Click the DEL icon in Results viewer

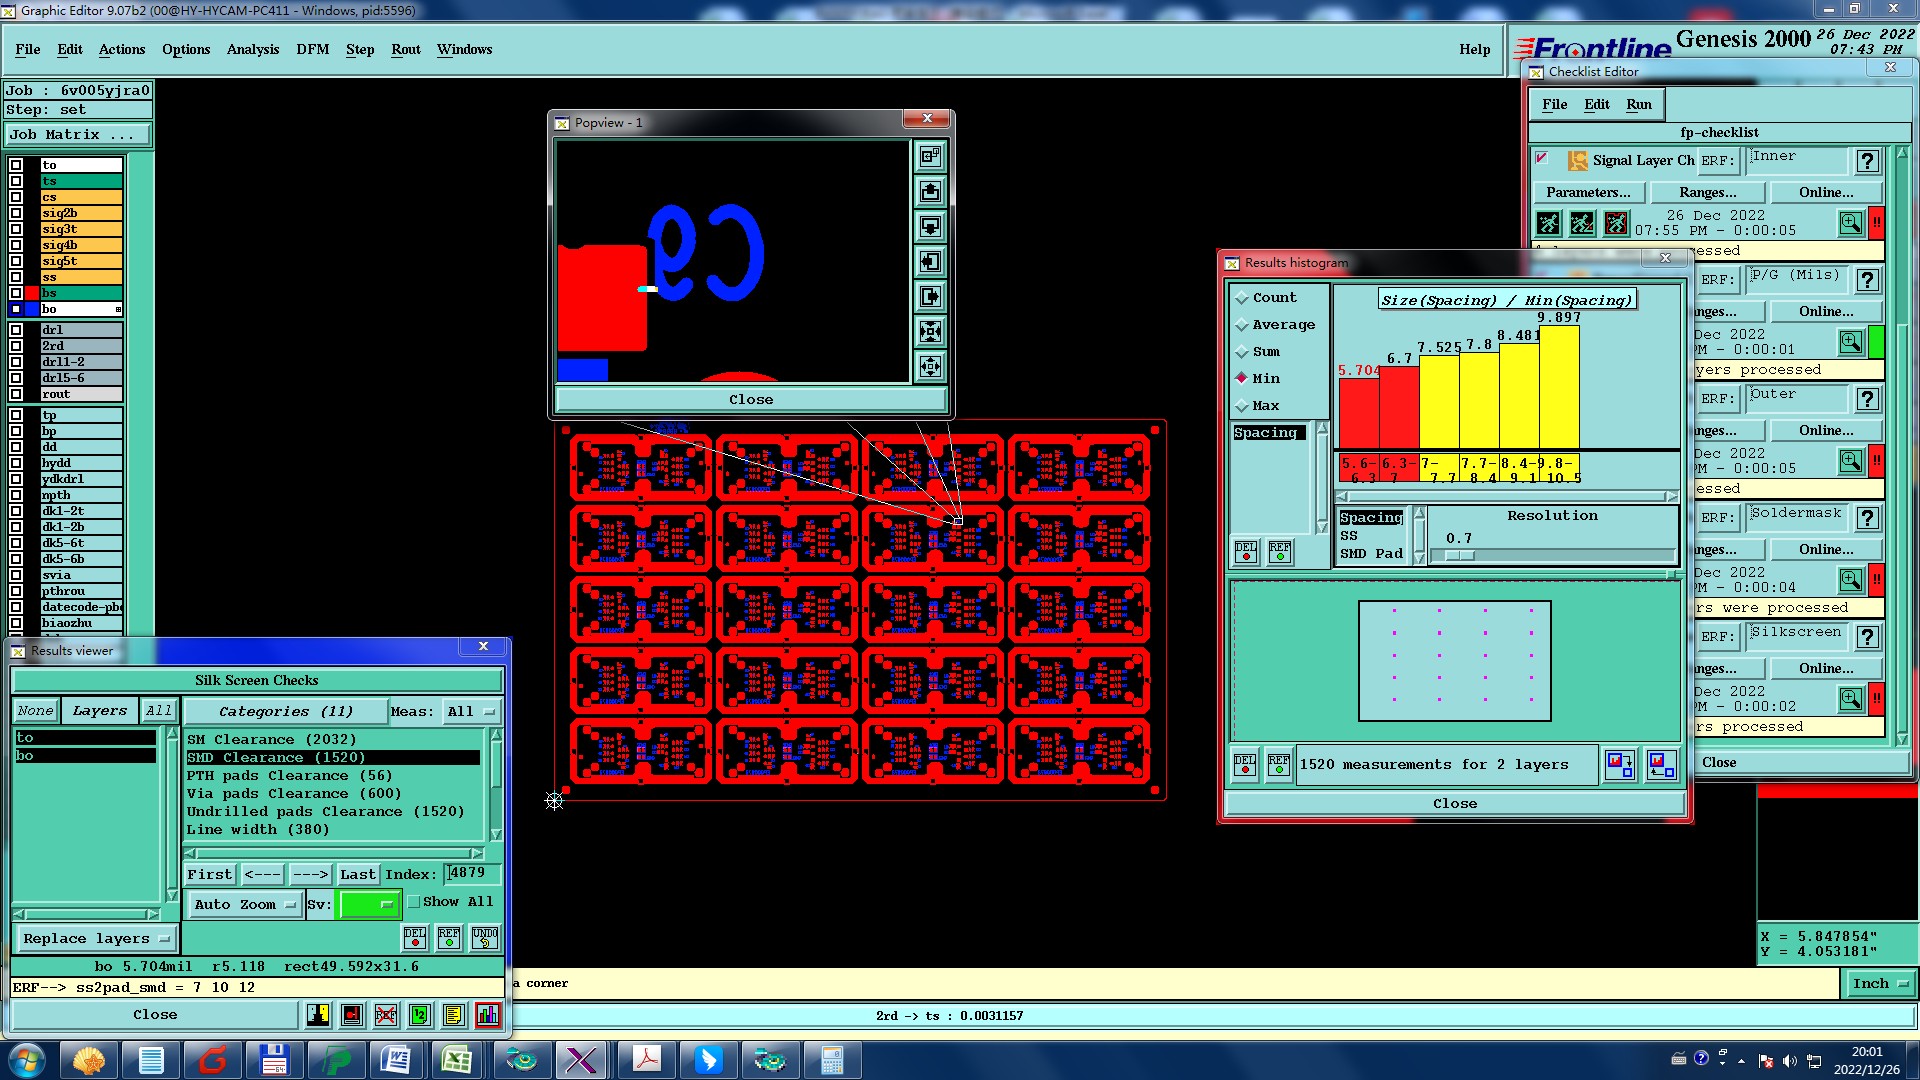[x=415, y=938]
